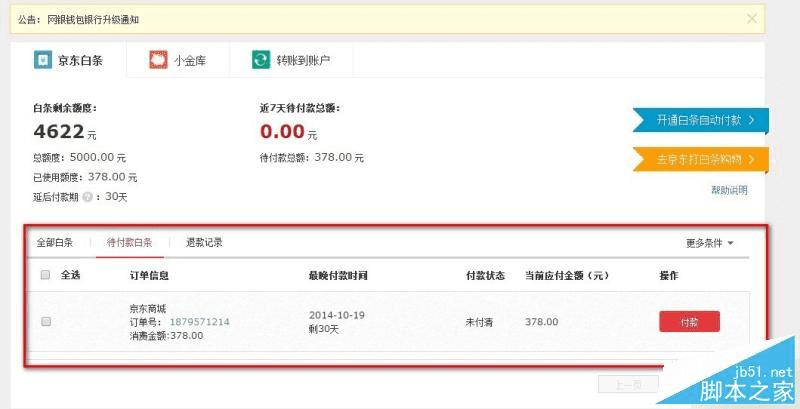800x409 pixels.
Task: Open the 帮助说明 help link
Action: [729, 190]
